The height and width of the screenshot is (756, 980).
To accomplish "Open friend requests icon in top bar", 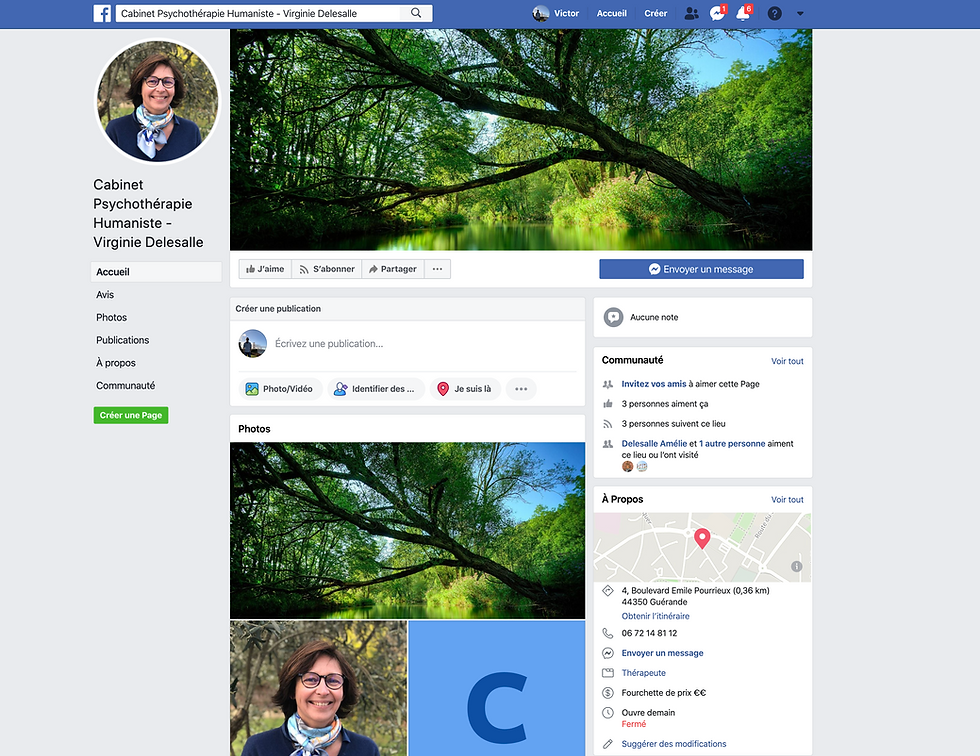I will (x=691, y=13).
